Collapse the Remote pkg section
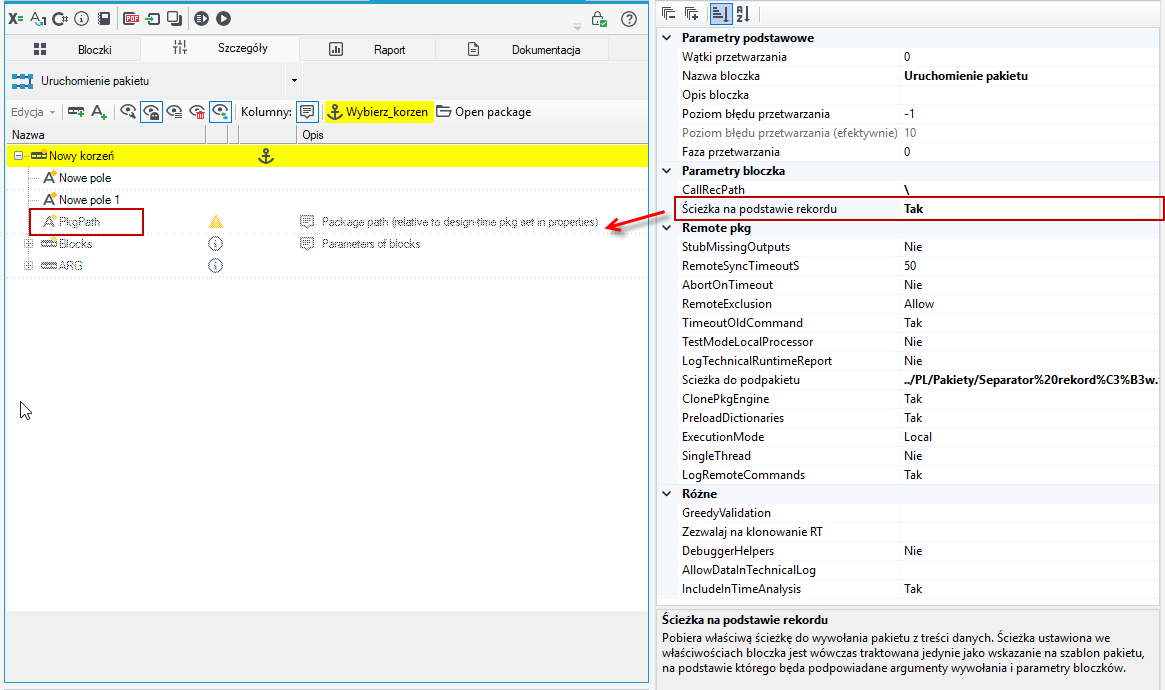Image resolution: width=1165 pixels, height=690 pixels. 667,228
